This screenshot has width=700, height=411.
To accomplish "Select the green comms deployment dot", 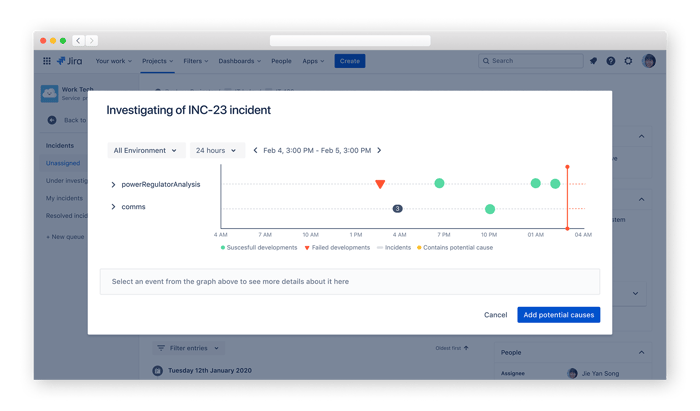I will [490, 209].
